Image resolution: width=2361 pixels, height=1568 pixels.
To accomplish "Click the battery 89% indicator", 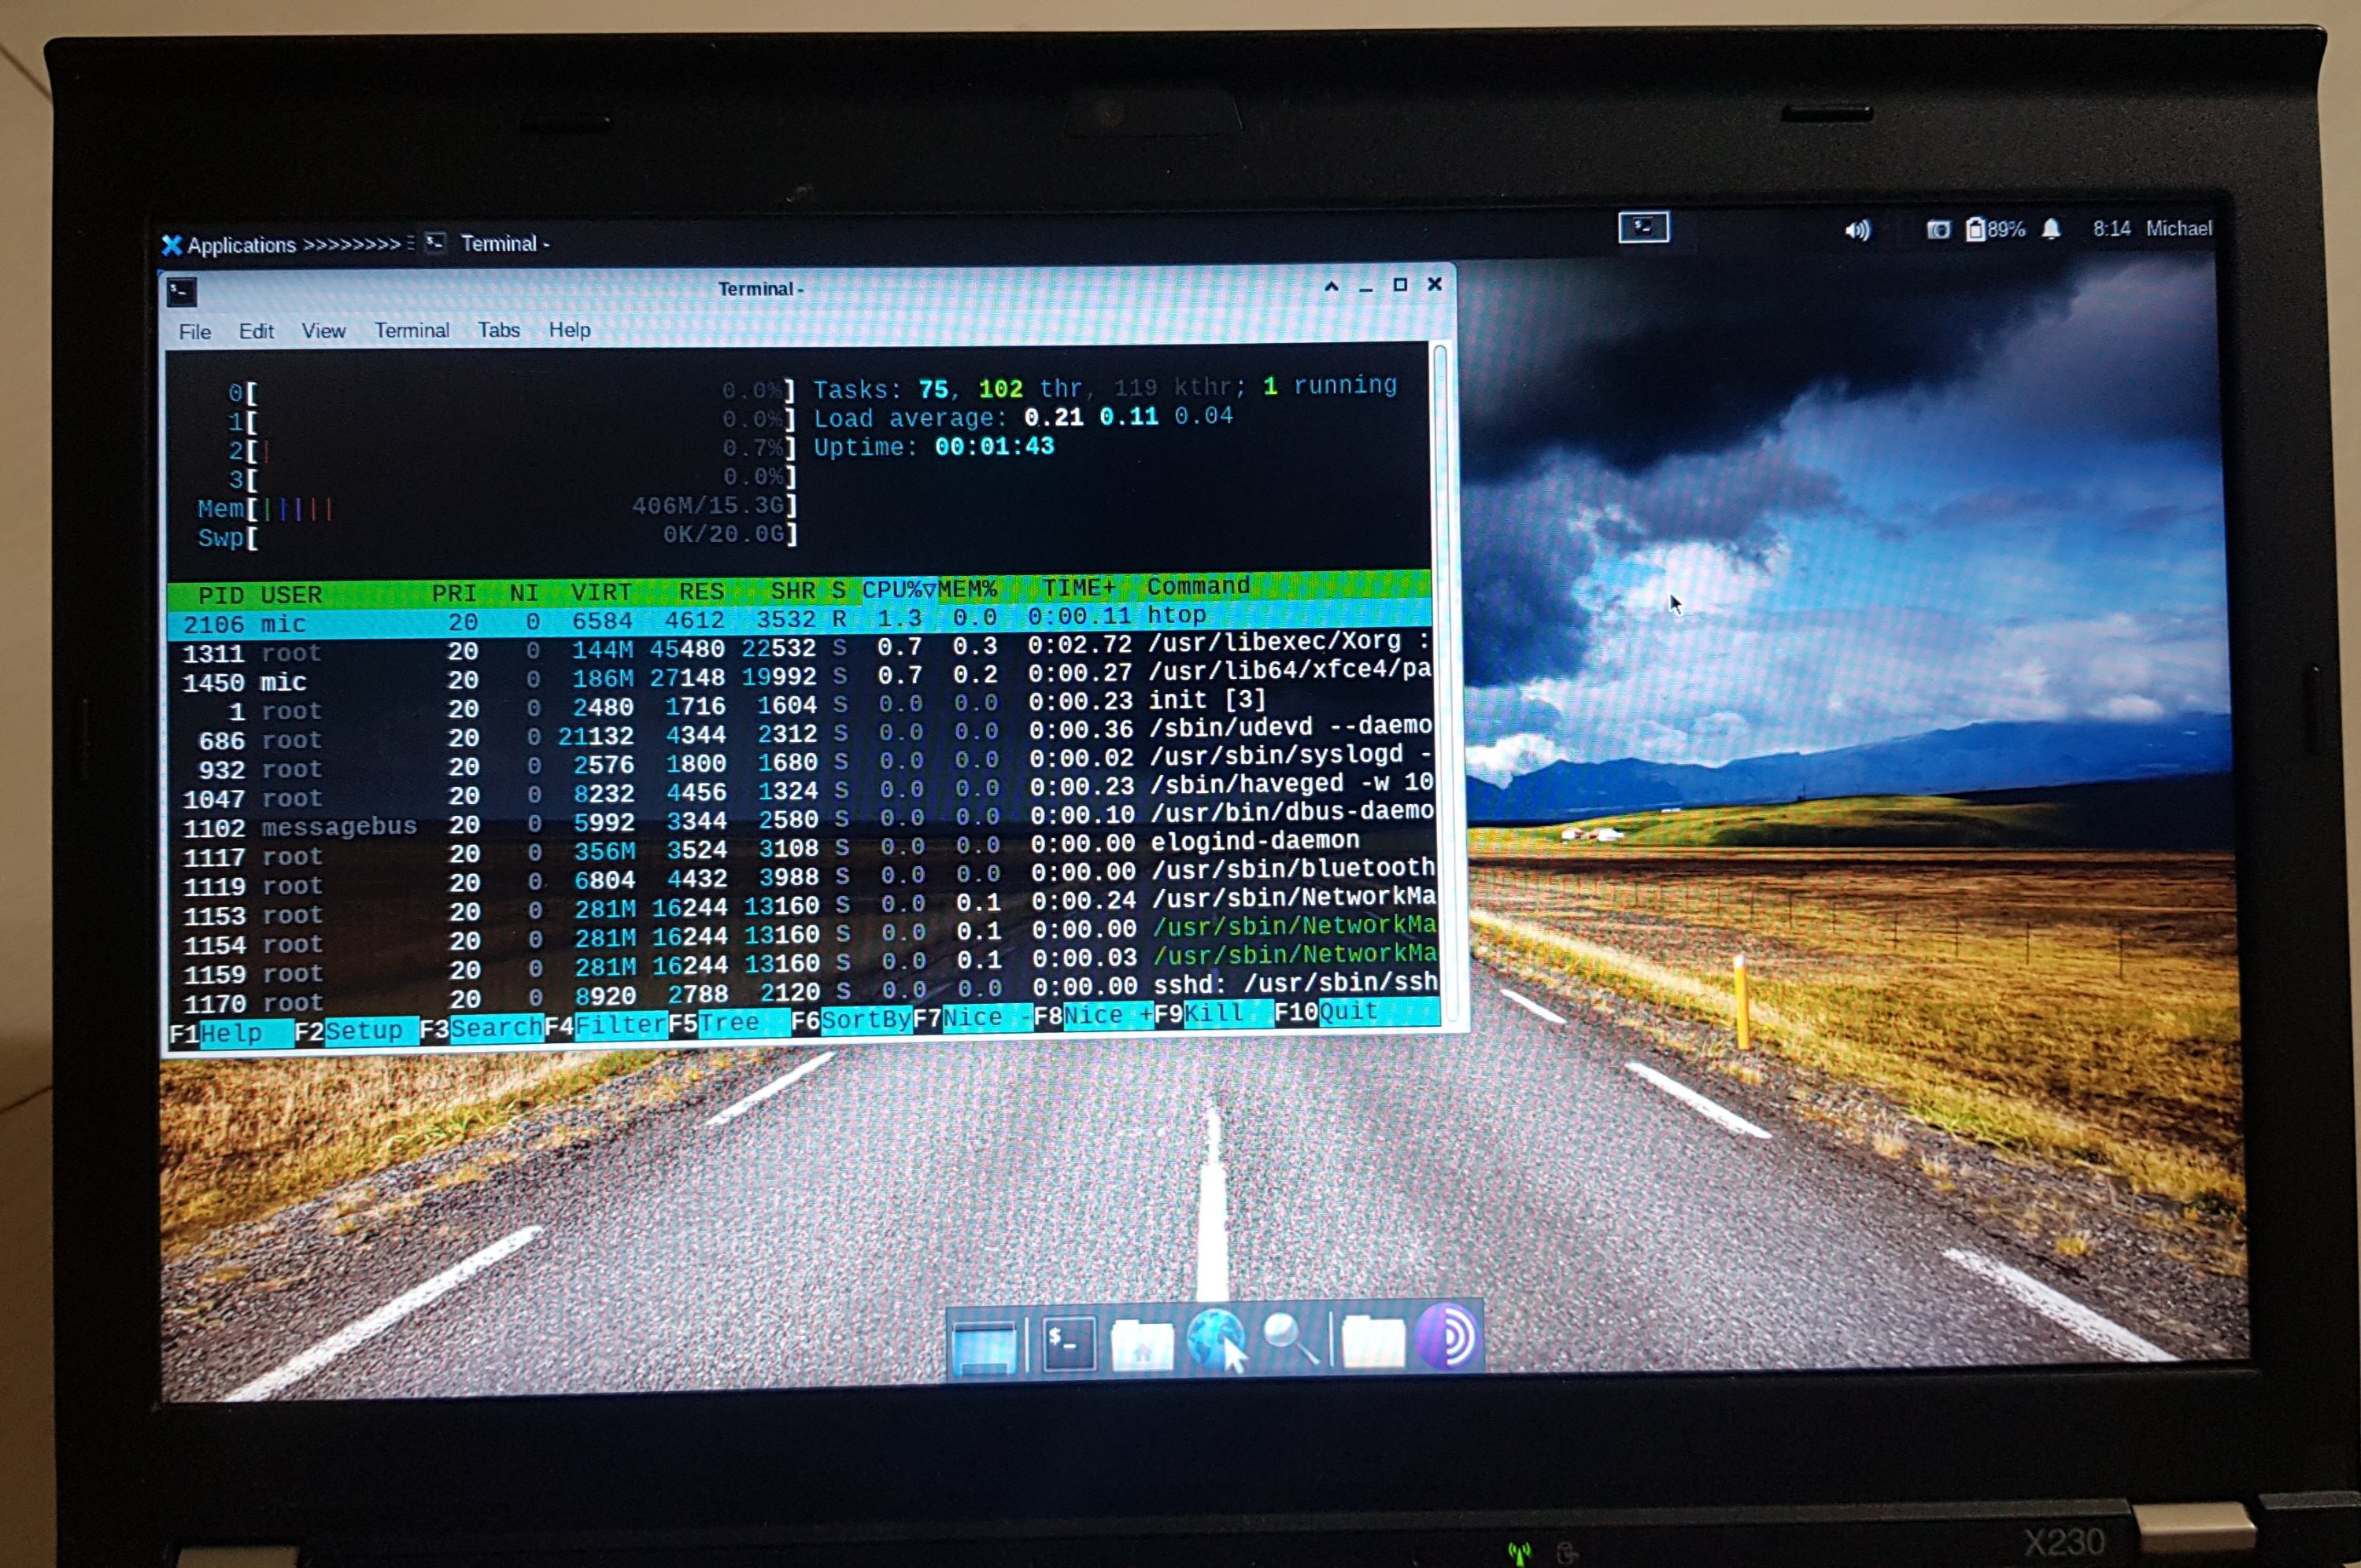I will (1995, 230).
